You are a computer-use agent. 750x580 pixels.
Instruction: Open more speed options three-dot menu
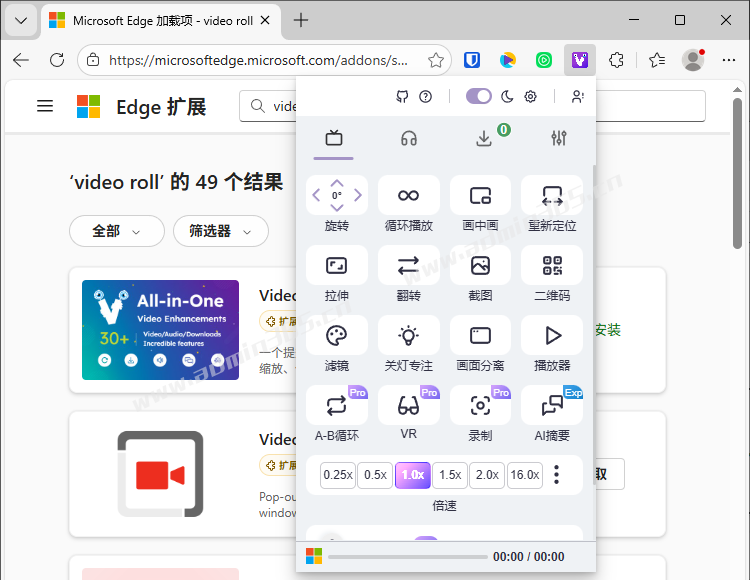coord(557,475)
